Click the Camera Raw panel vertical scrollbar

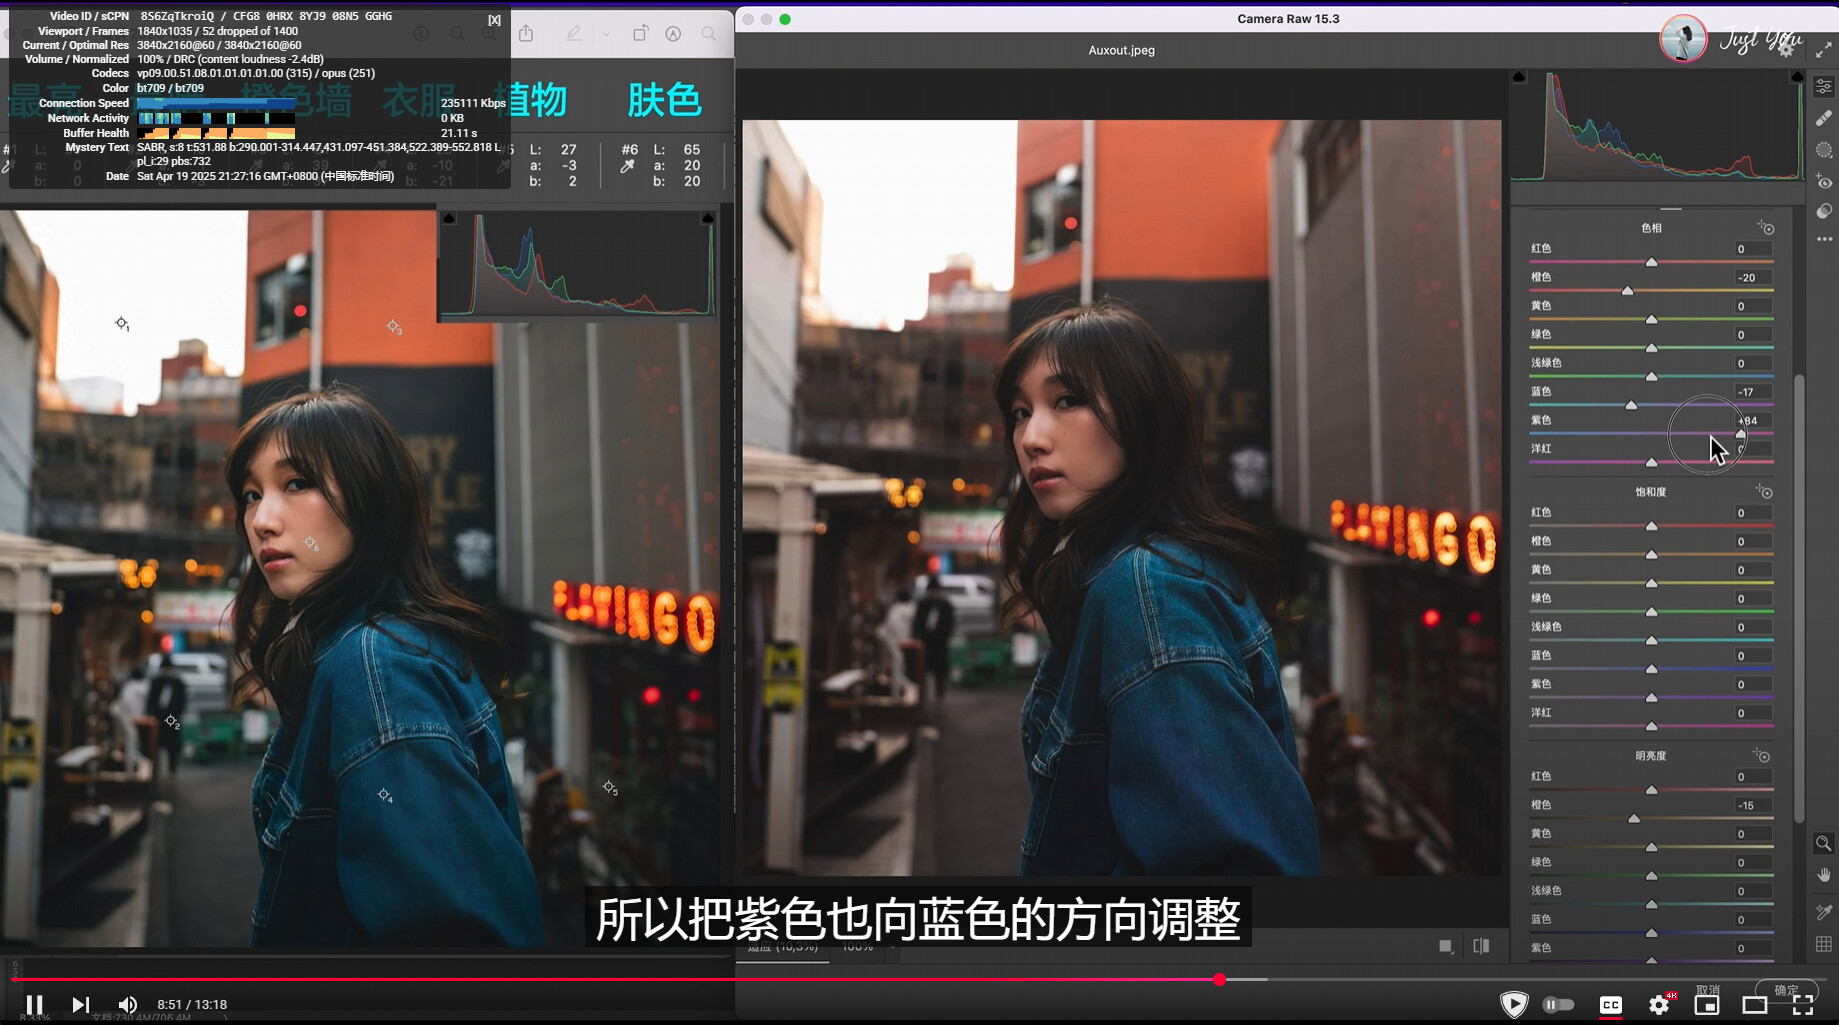[x=1799, y=598]
